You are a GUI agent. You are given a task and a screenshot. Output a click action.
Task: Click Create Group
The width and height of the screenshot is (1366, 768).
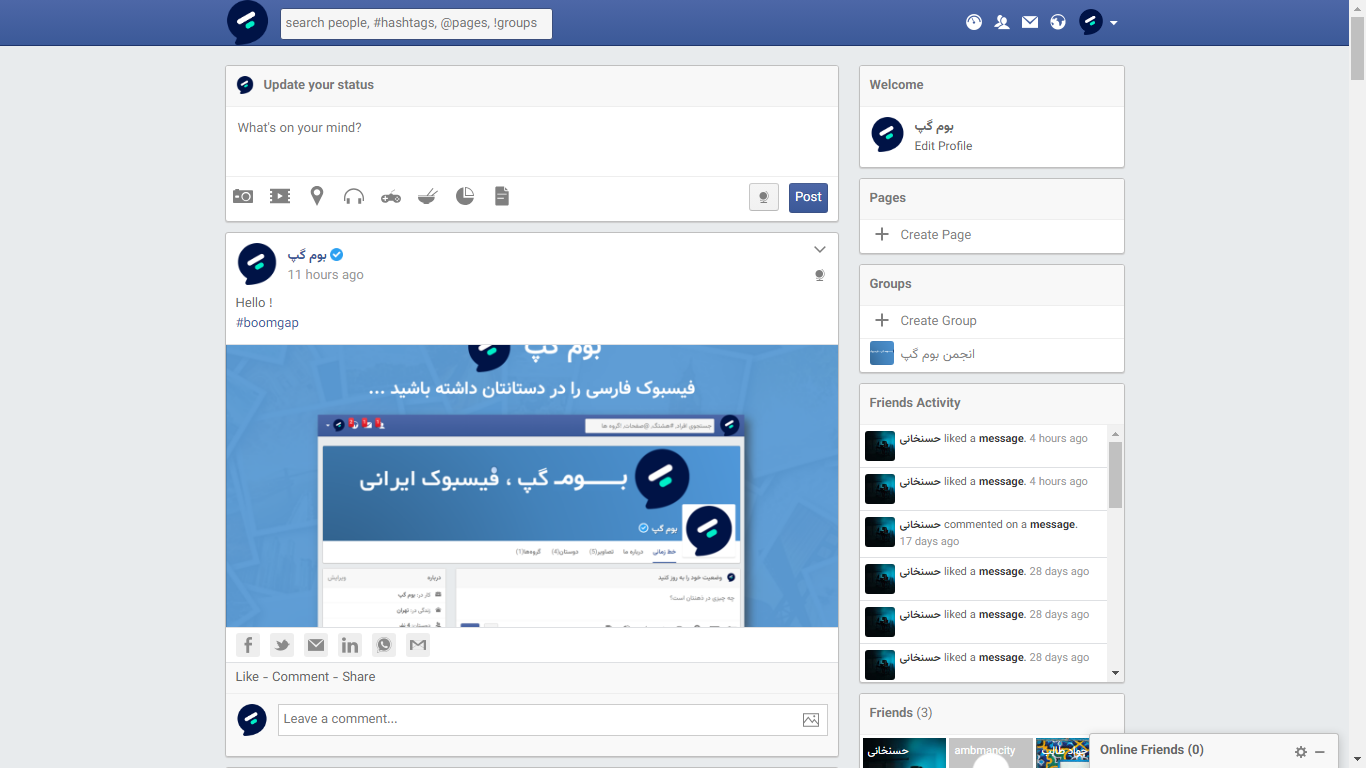(x=938, y=321)
